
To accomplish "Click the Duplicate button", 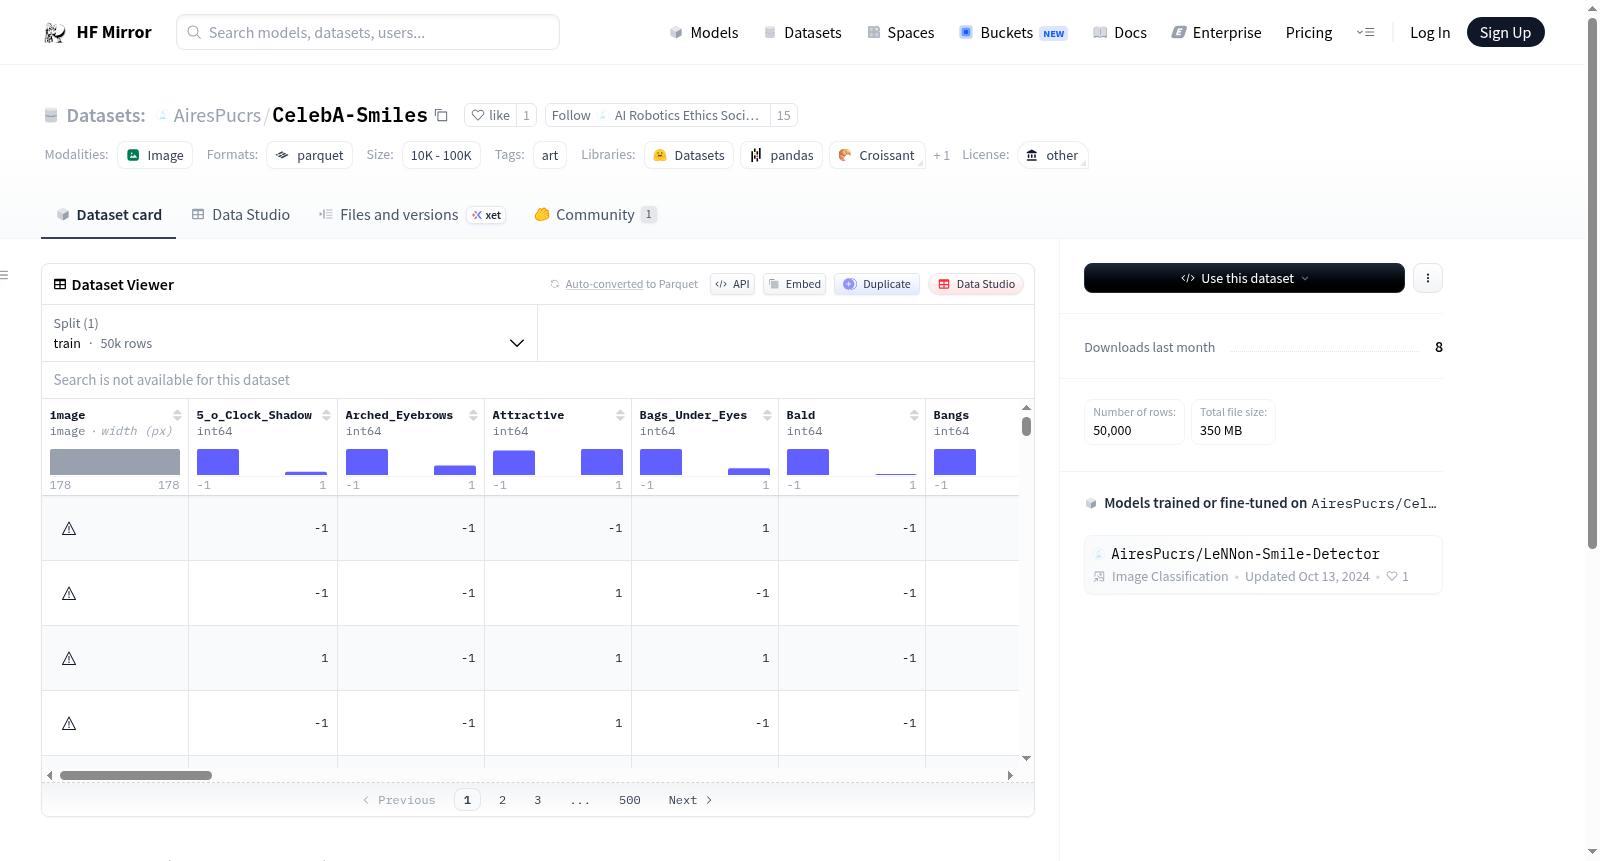I will (877, 284).
